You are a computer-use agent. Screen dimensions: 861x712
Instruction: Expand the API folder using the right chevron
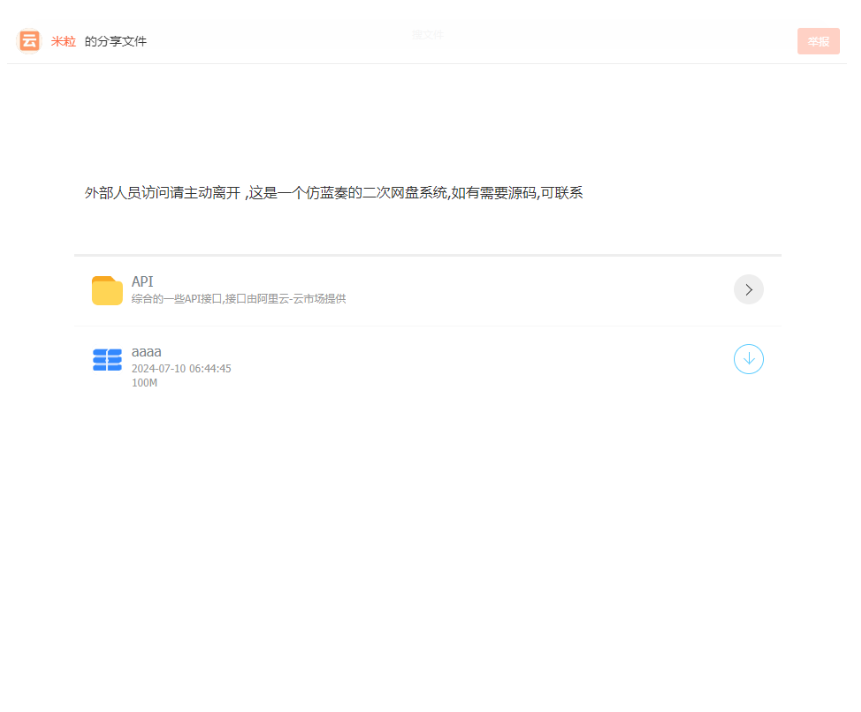(x=748, y=289)
